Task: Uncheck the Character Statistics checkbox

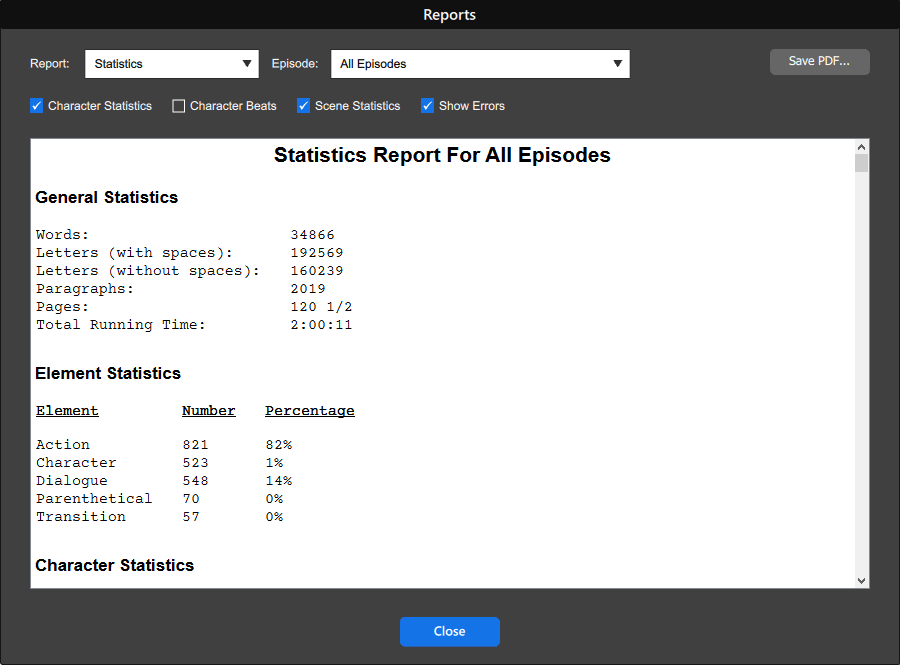Action: [36, 105]
